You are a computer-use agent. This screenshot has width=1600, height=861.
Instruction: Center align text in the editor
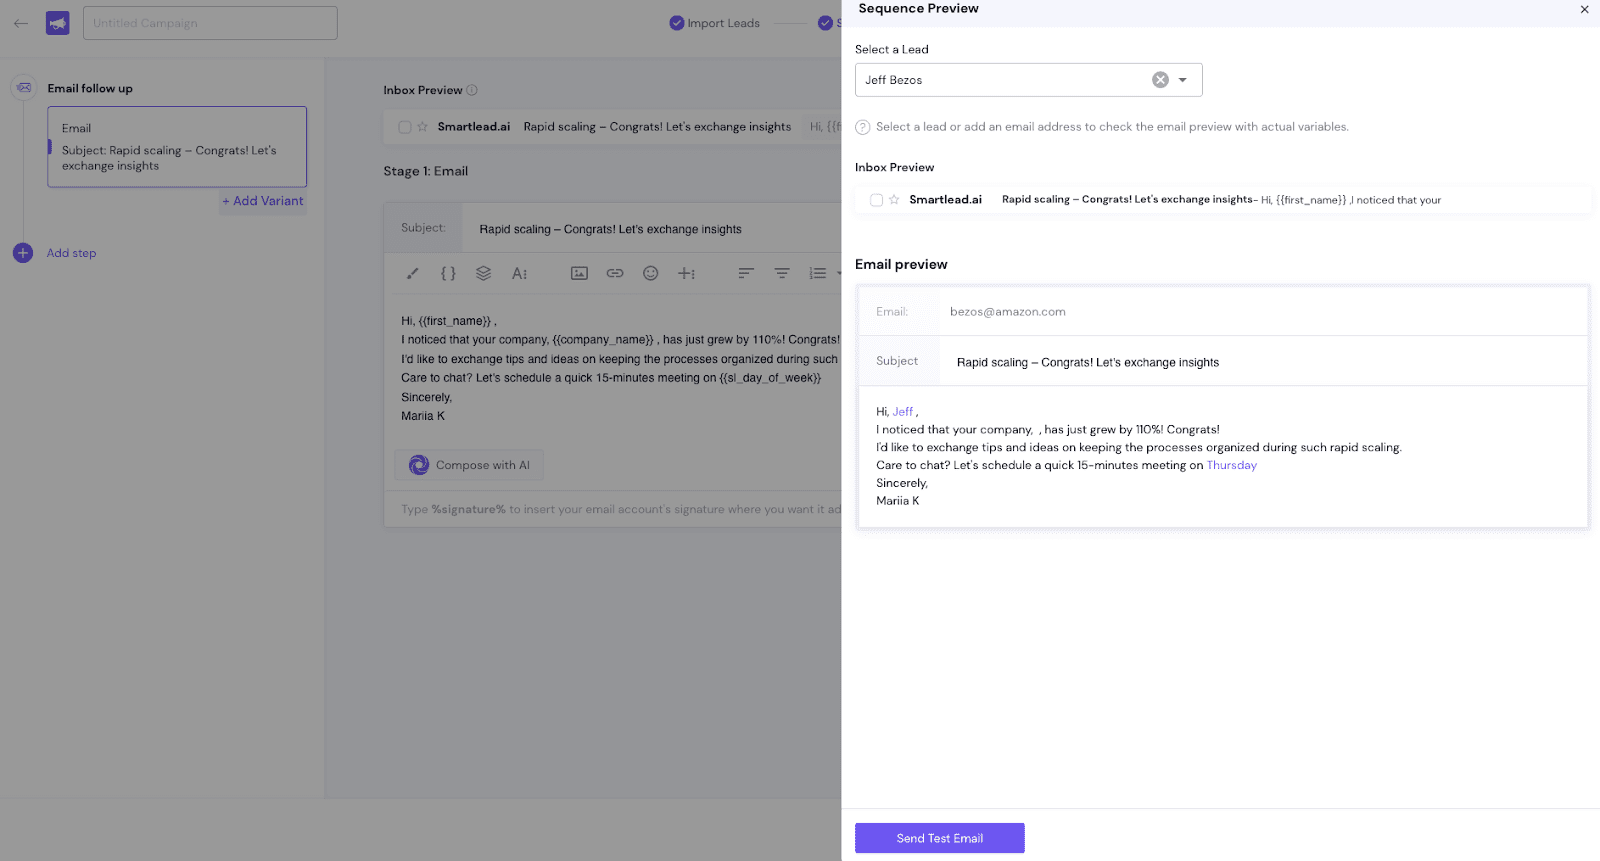pyautogui.click(x=782, y=273)
